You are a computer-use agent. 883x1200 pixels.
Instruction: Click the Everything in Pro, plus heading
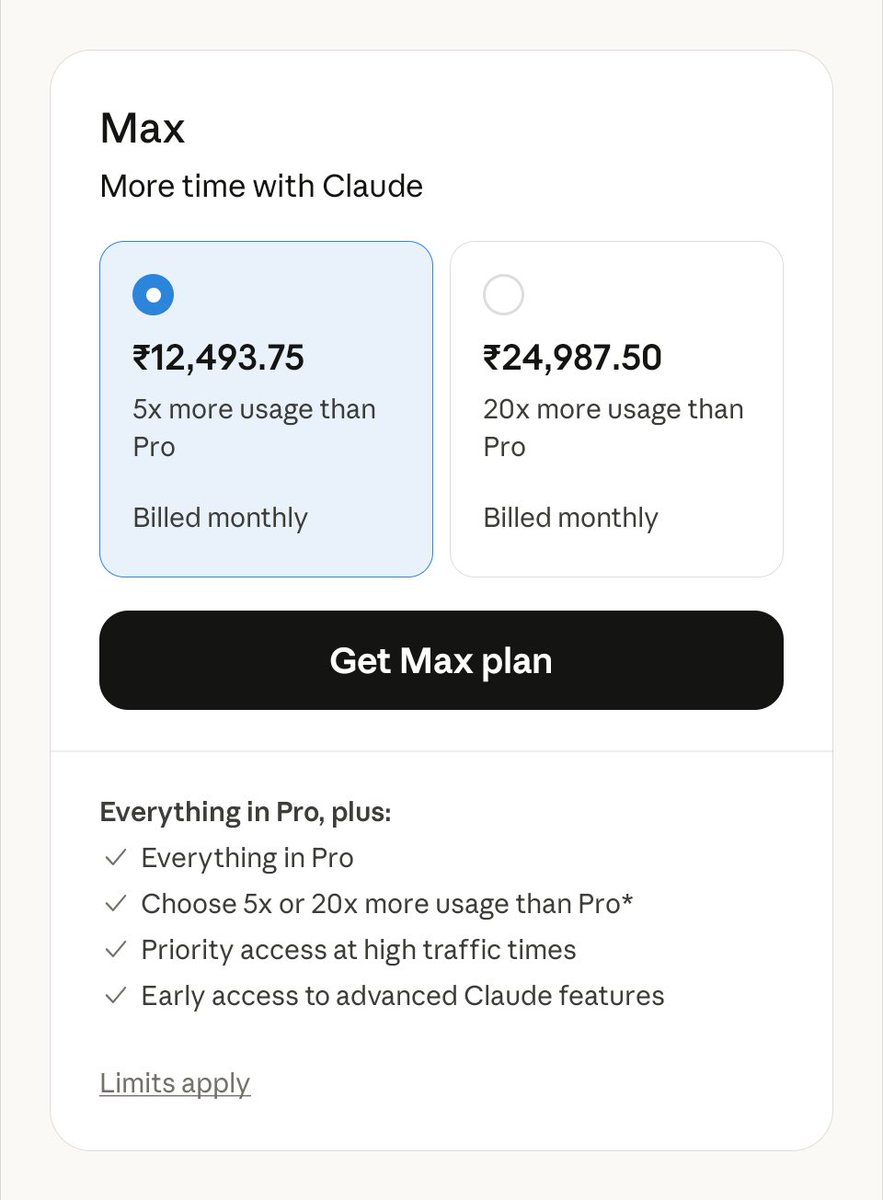click(x=245, y=812)
